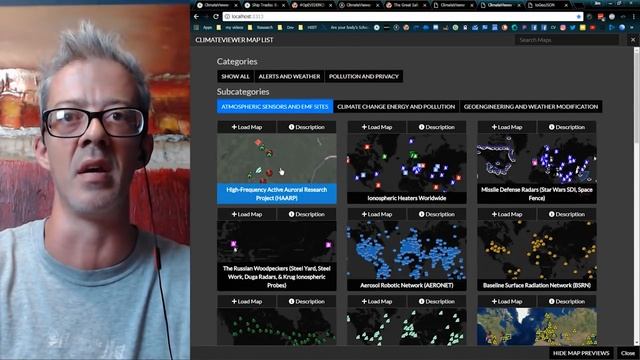Viewport: 640px width, 360px height.
Task: Bookmark the page with the star icon
Action: click(578, 17)
